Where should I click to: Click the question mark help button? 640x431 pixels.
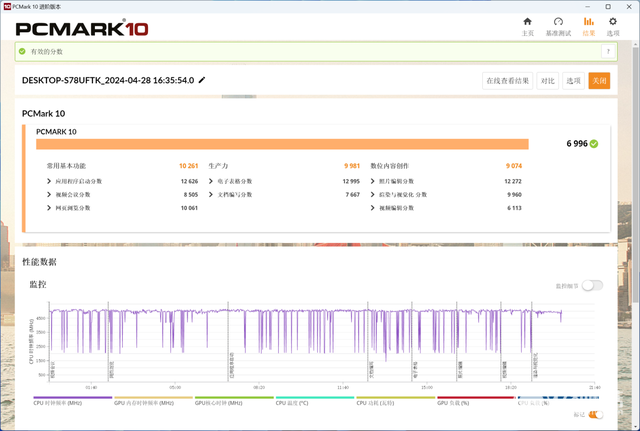[608, 51]
